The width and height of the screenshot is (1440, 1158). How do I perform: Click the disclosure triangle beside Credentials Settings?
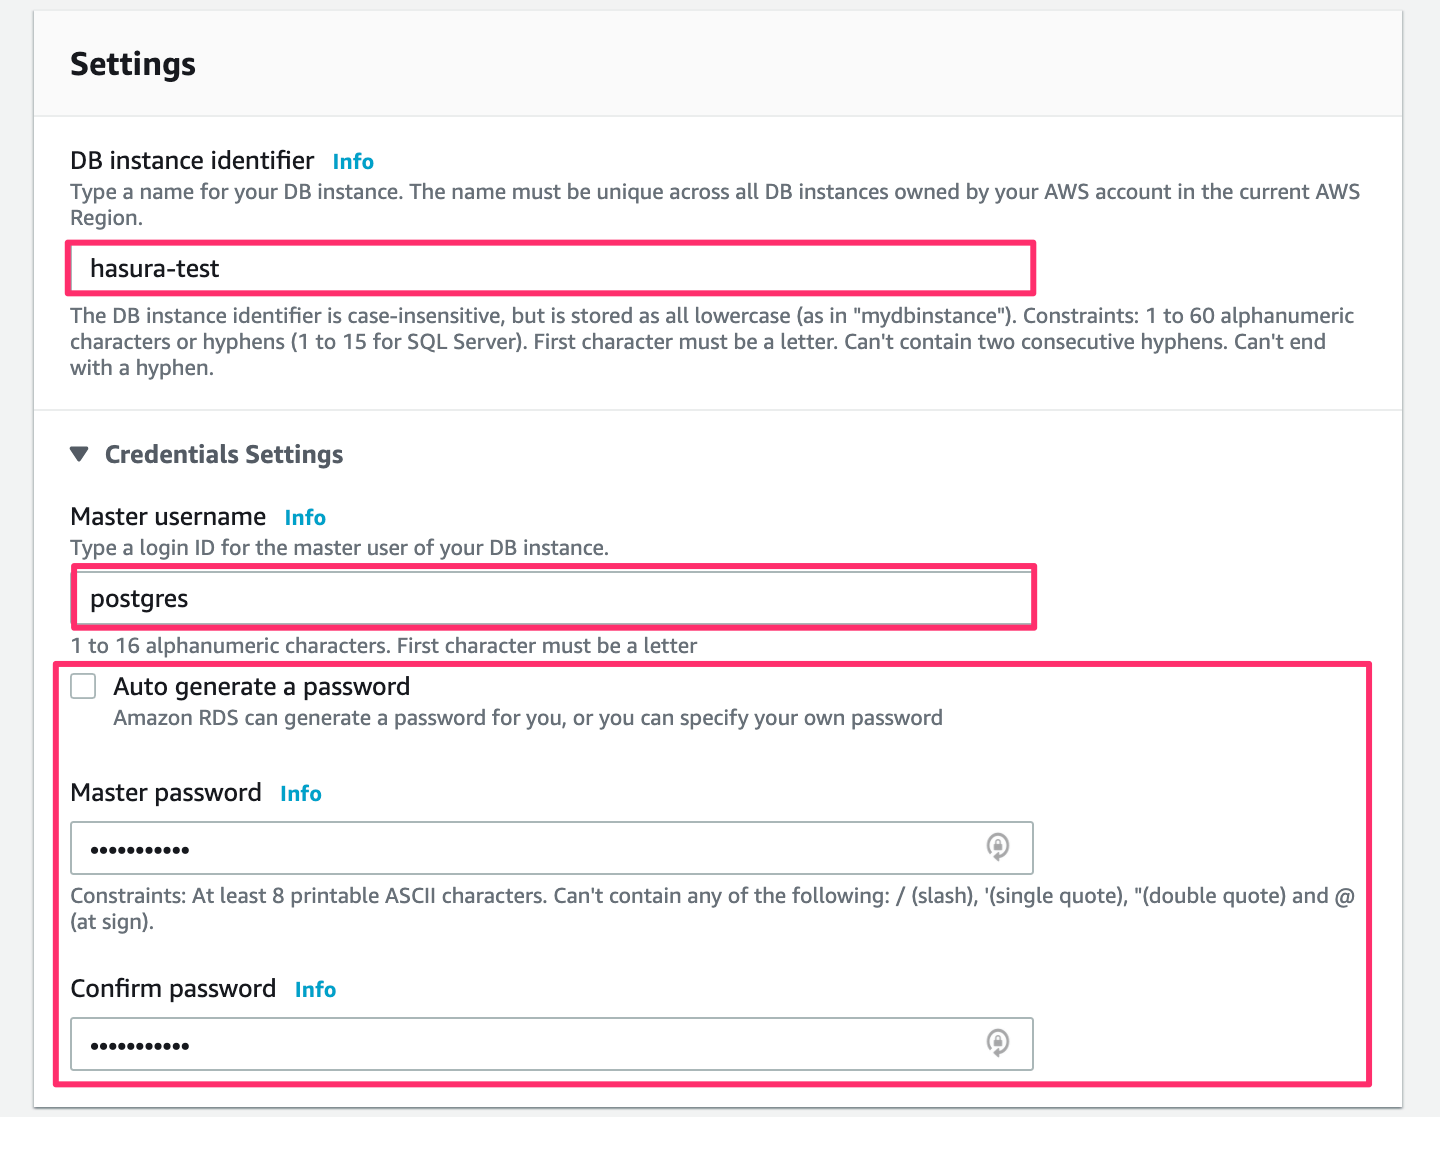click(80, 453)
